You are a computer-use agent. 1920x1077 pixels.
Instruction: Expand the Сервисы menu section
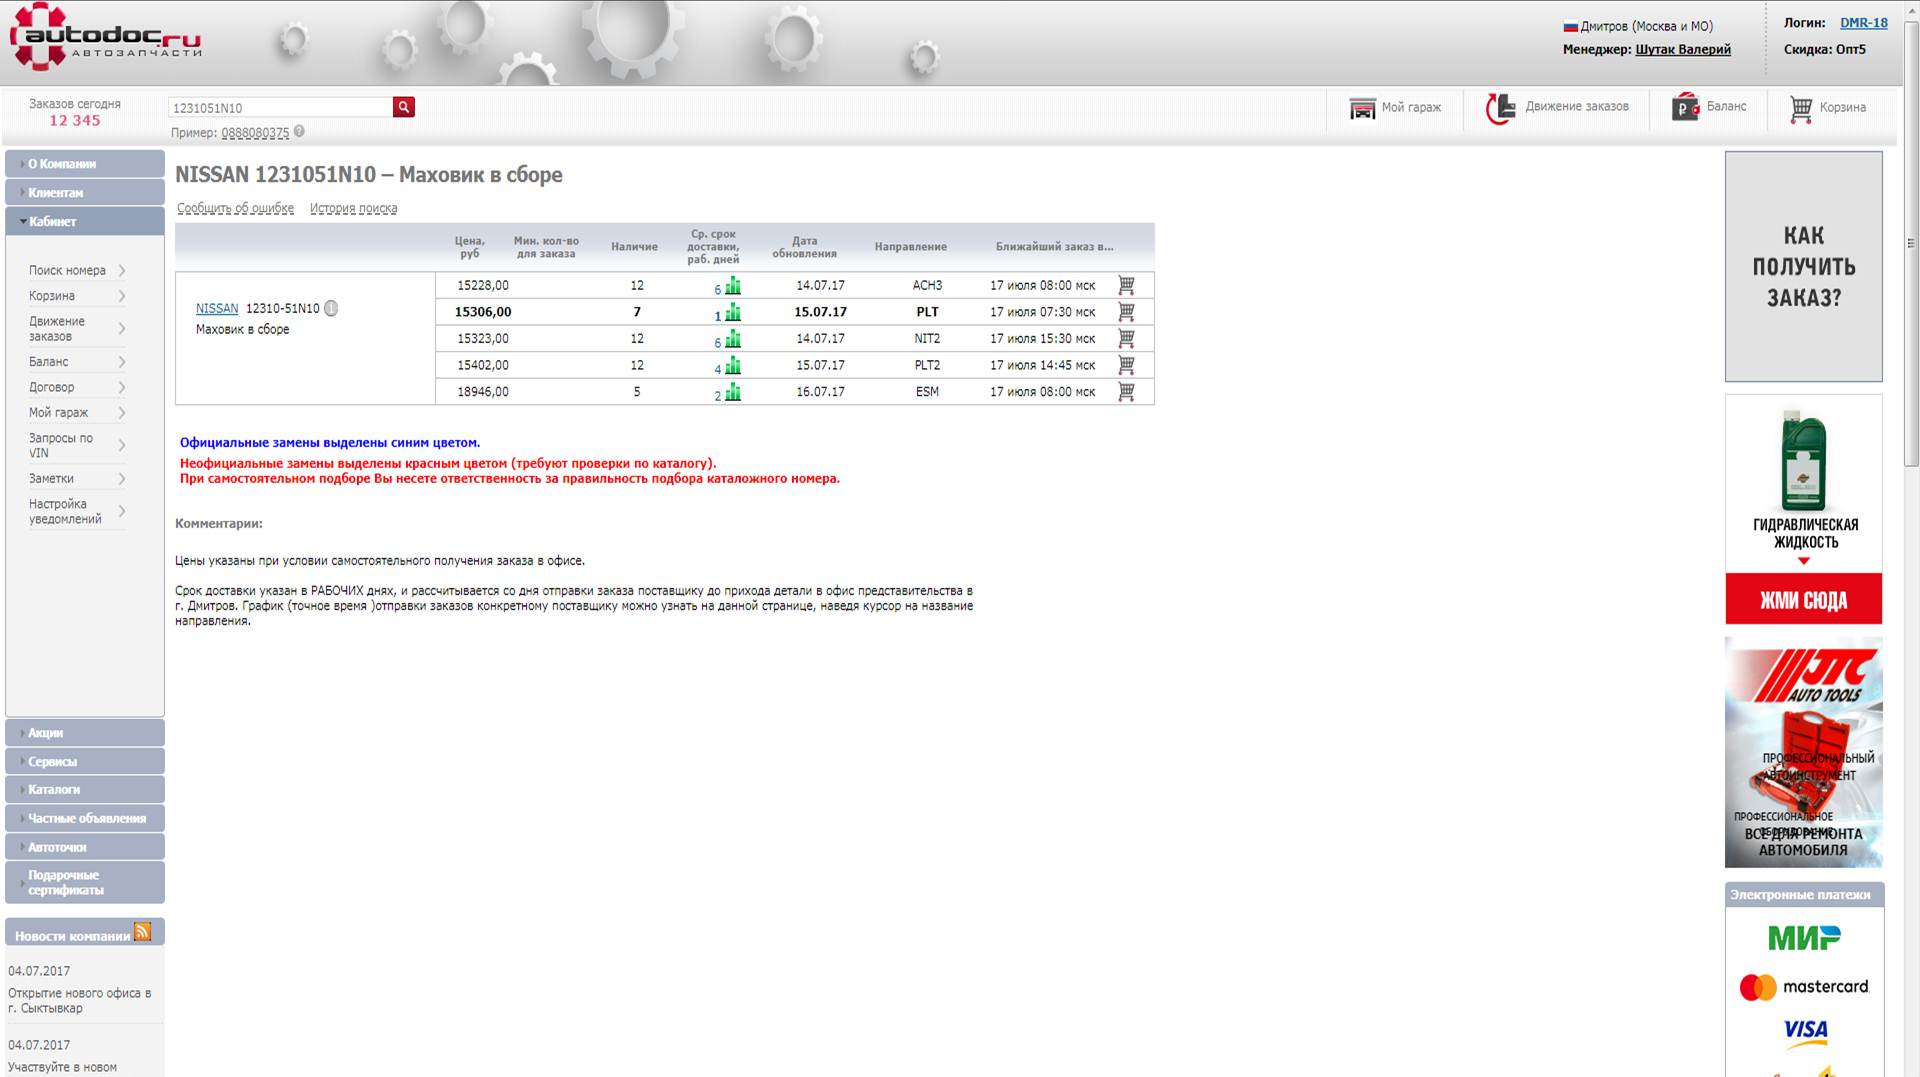coord(85,761)
